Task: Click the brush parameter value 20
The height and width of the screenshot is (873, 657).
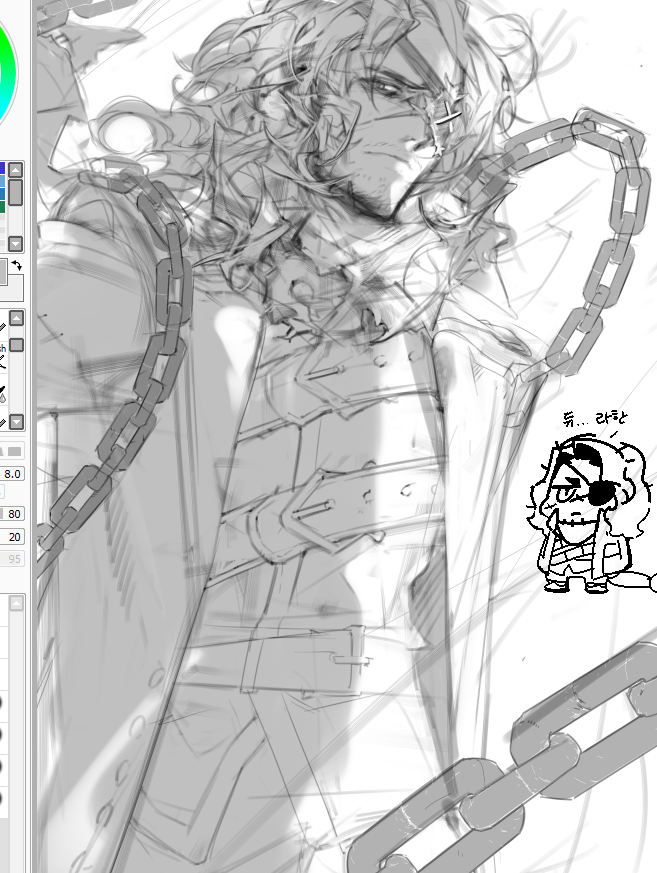Action: click(x=13, y=537)
